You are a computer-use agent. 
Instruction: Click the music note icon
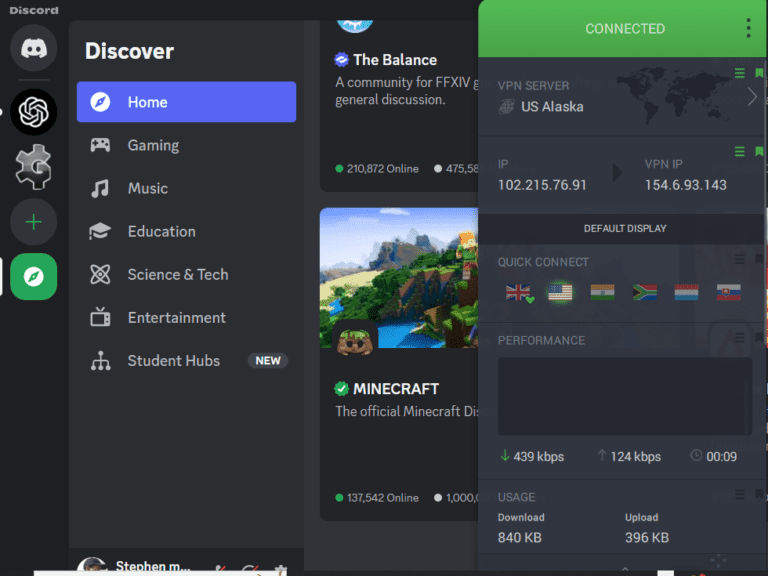coord(100,188)
